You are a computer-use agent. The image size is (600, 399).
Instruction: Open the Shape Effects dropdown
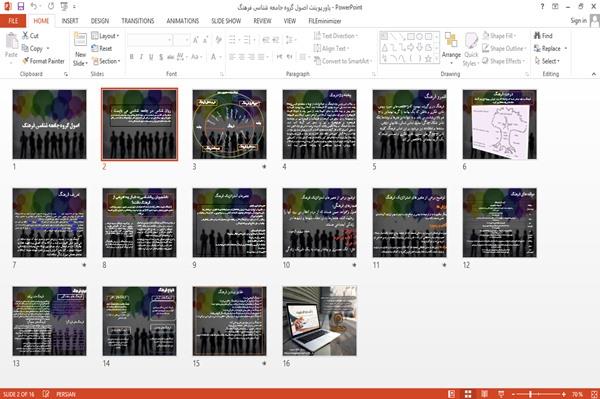click(504, 61)
